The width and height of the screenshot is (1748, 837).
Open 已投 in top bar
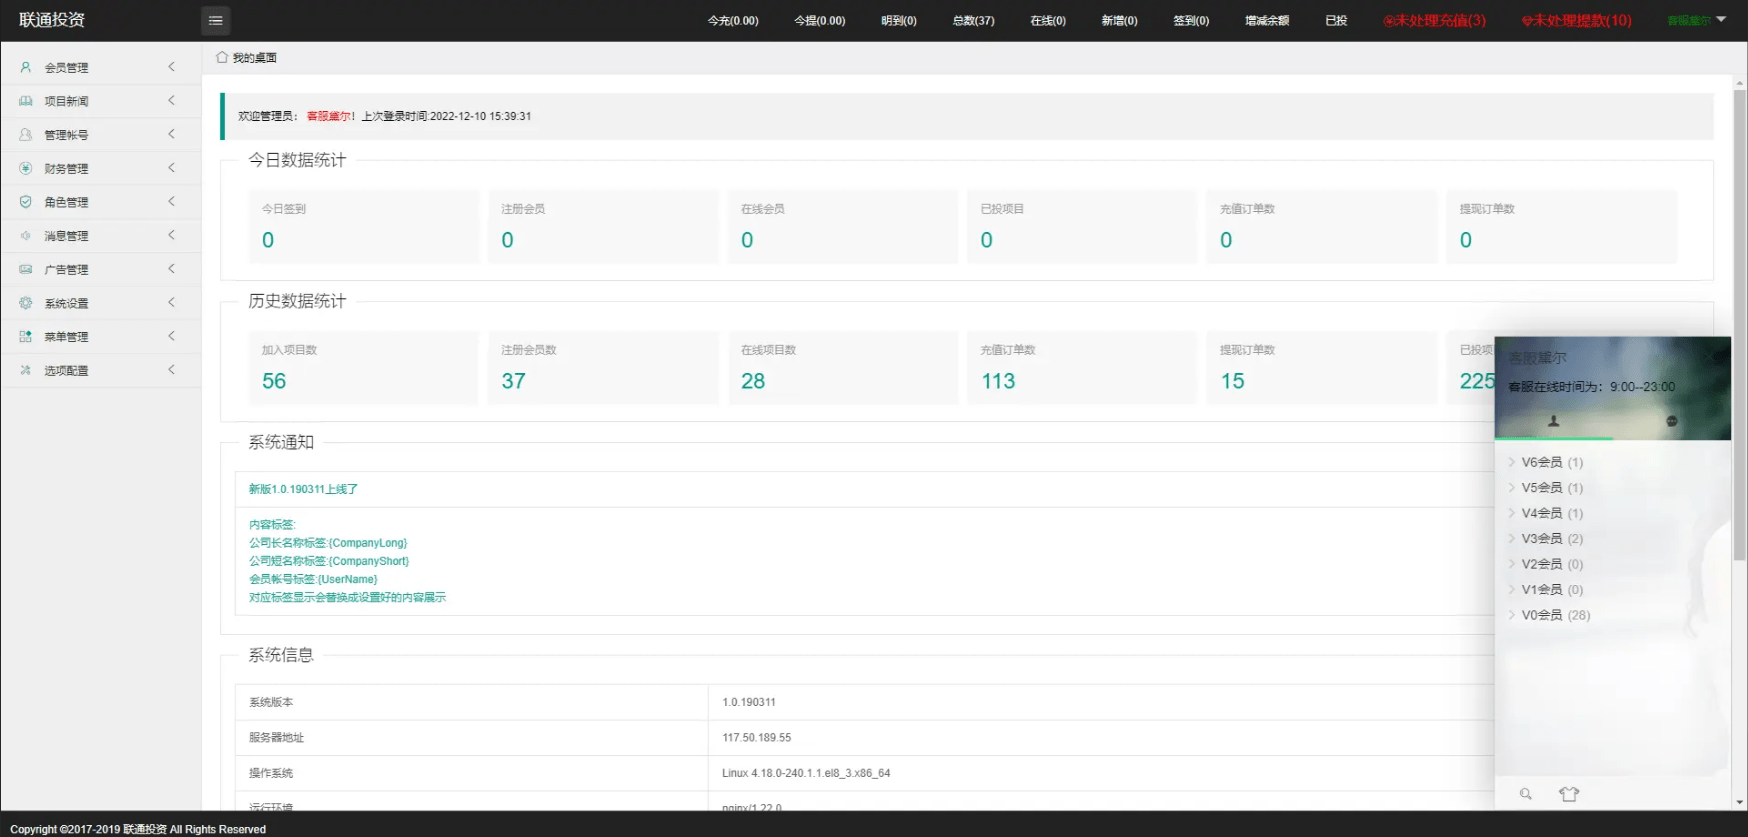[x=1337, y=20]
